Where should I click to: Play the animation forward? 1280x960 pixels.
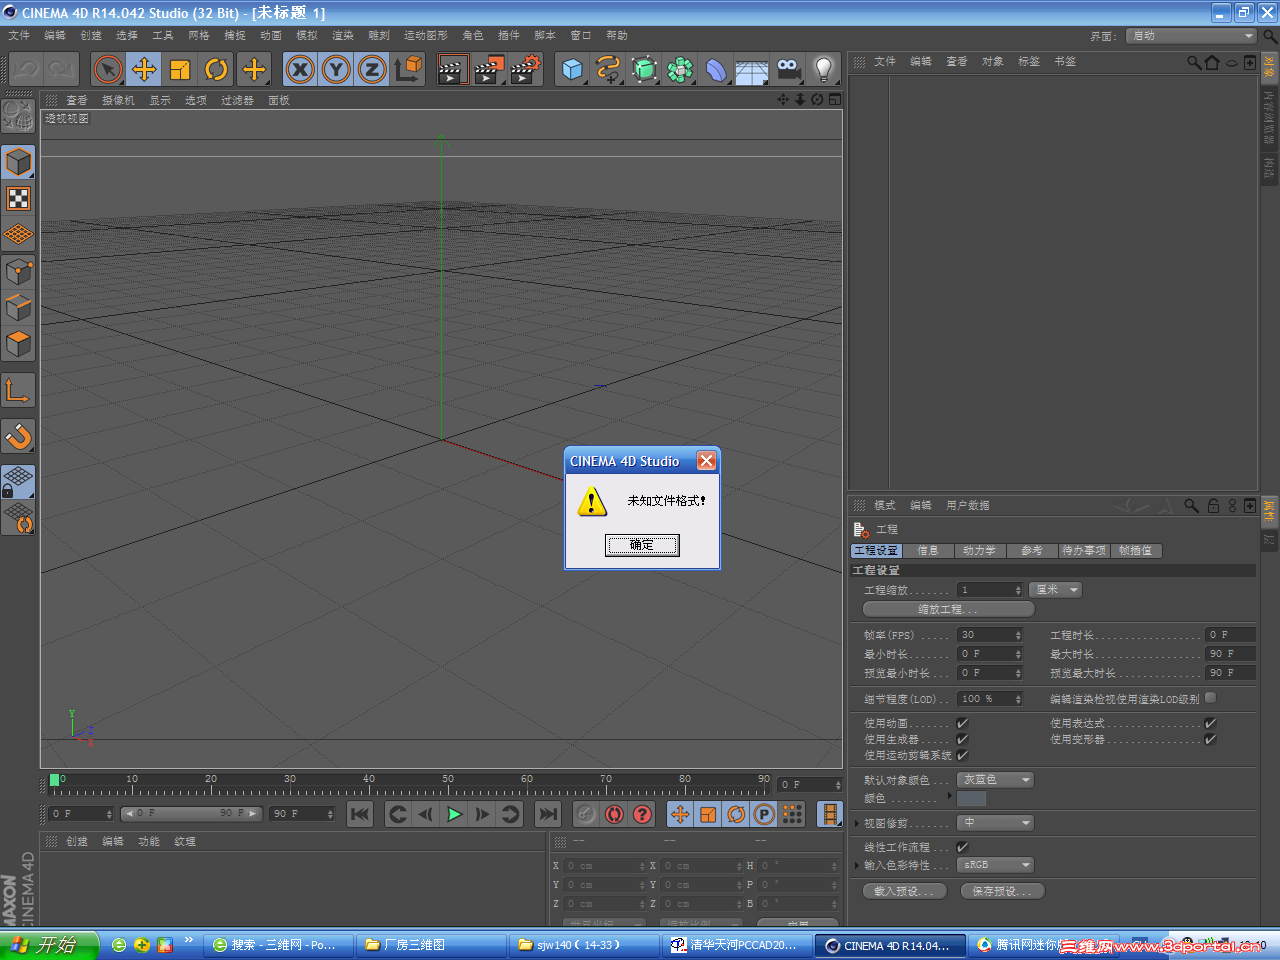click(454, 814)
